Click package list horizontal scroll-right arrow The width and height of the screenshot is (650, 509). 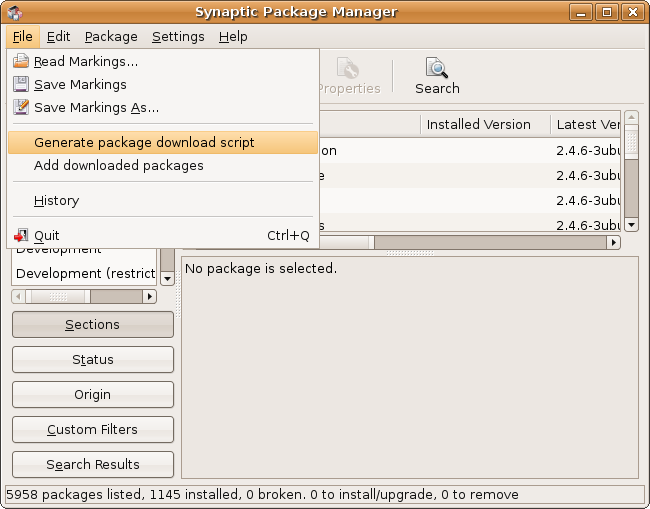(614, 242)
